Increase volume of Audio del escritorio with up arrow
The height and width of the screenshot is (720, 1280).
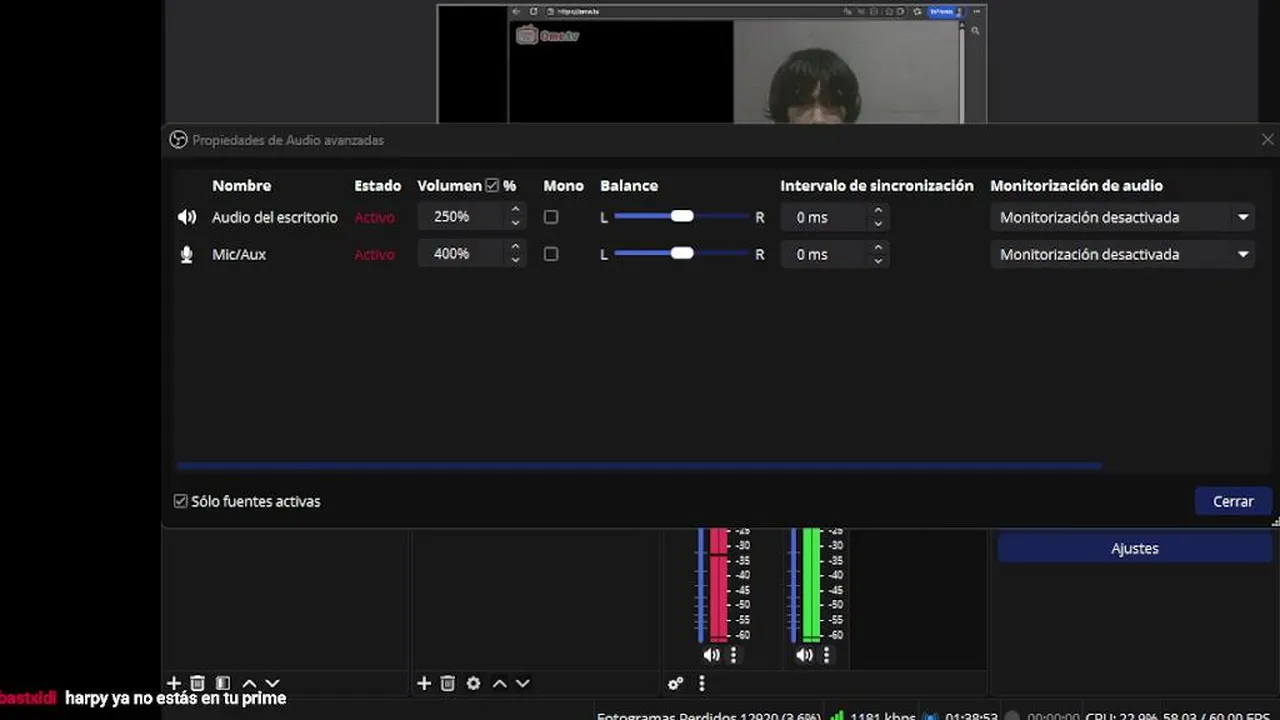(515, 211)
